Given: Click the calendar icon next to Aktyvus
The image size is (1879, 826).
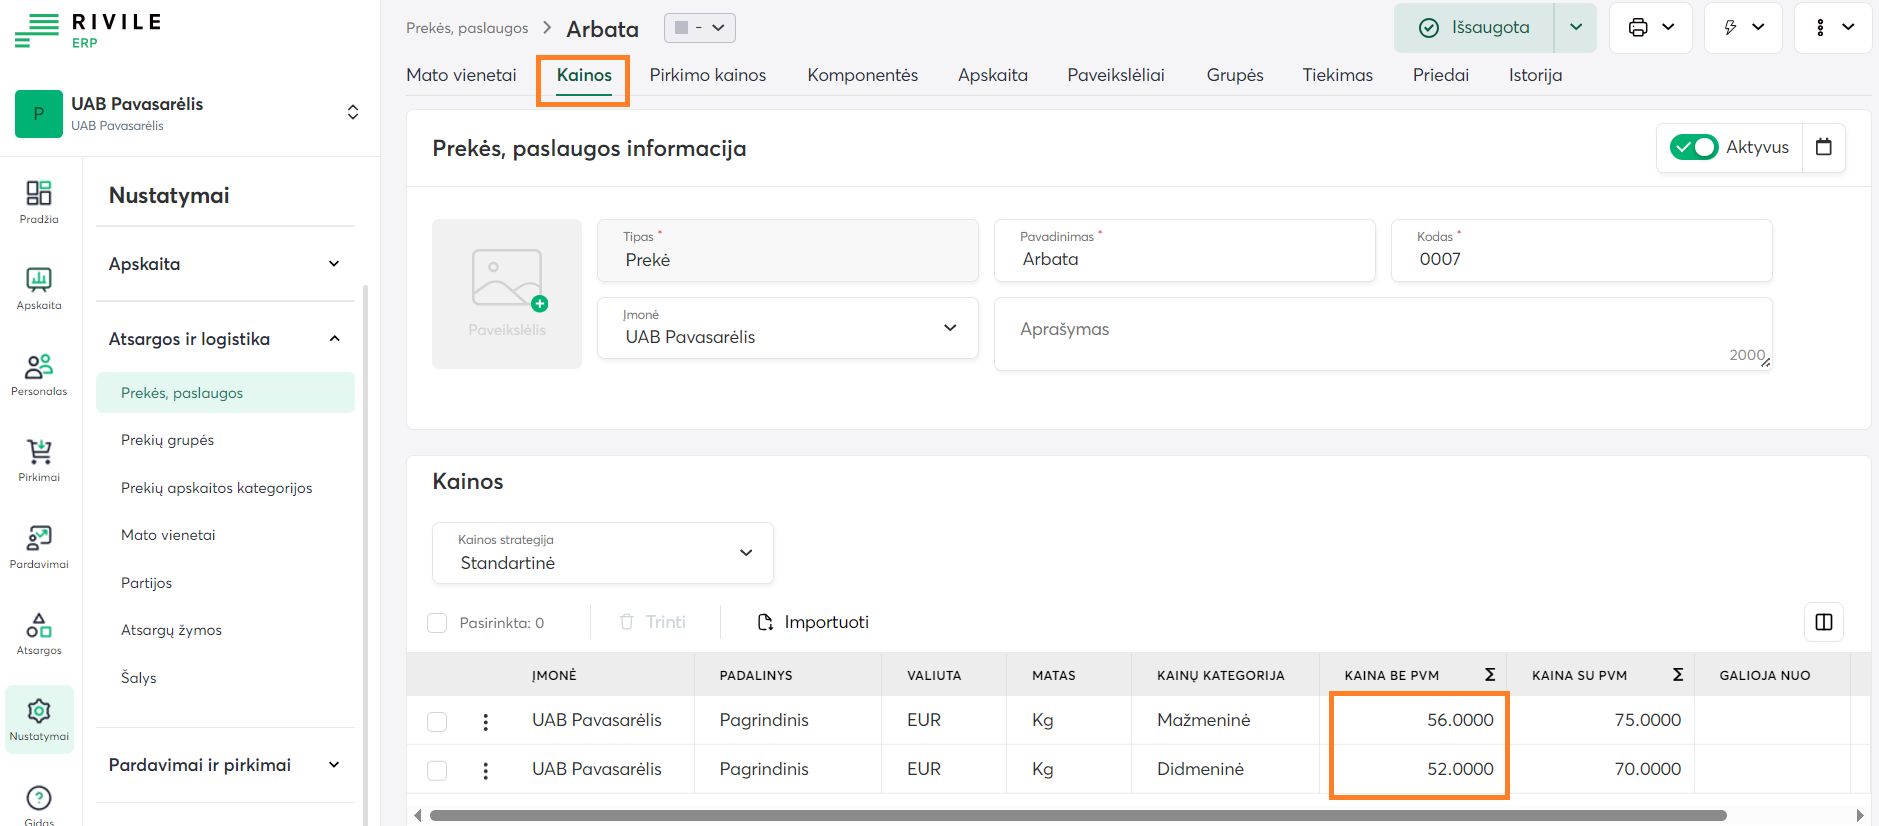Looking at the screenshot, I should [x=1823, y=147].
